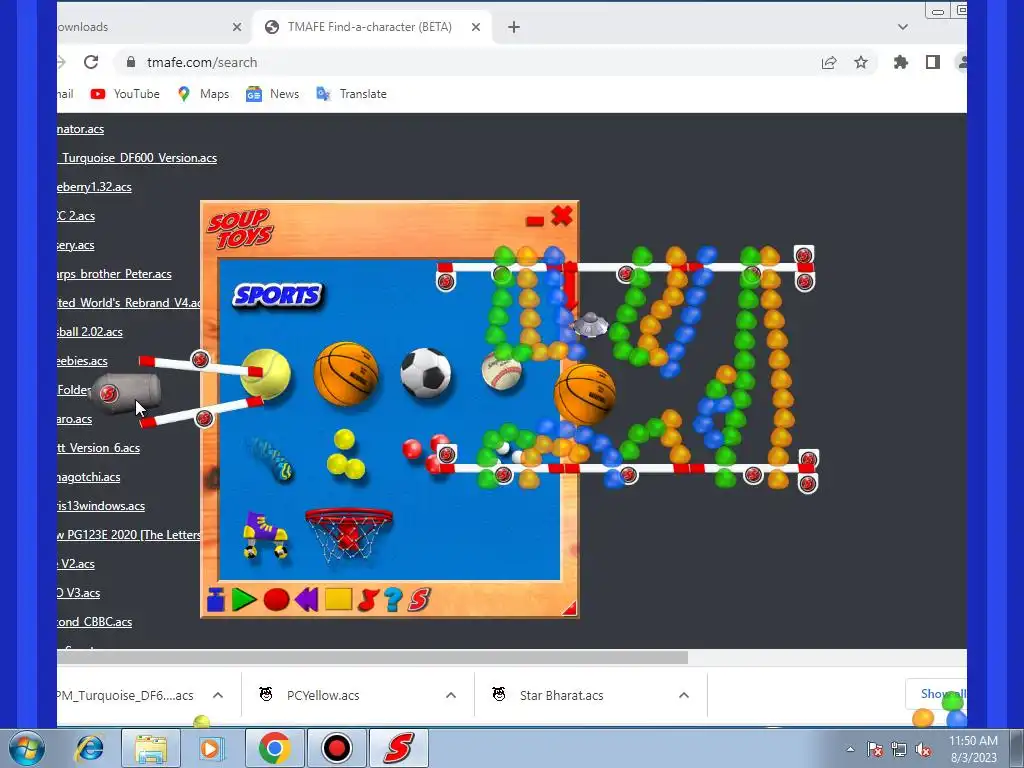Select the yellow tennis ball toy
This screenshot has width=1024, height=768.
coord(266,374)
